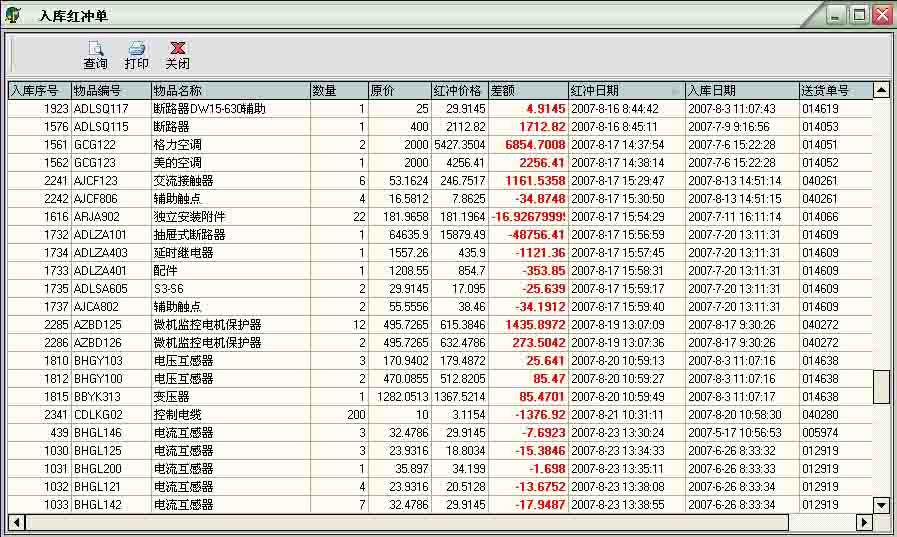Click the vertical scrollbar up arrow
This screenshot has width=897, height=537.
(881, 90)
